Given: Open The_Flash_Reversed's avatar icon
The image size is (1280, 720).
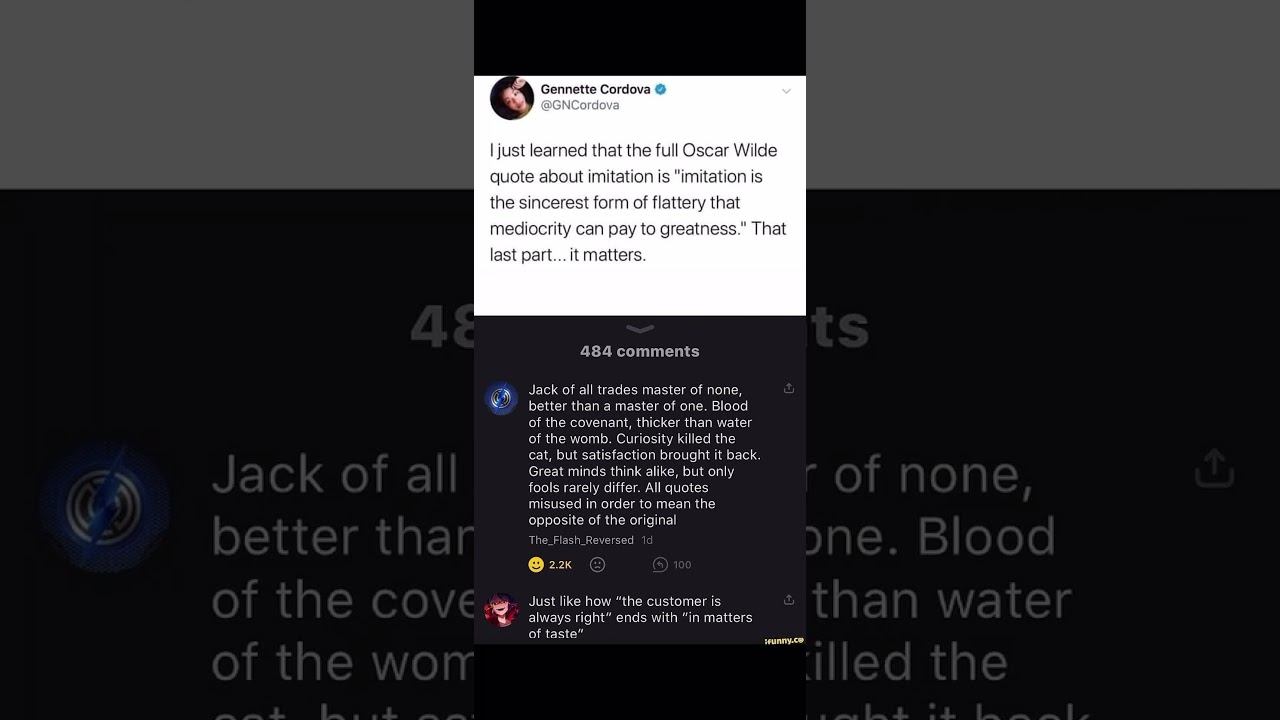Looking at the screenshot, I should point(501,399).
